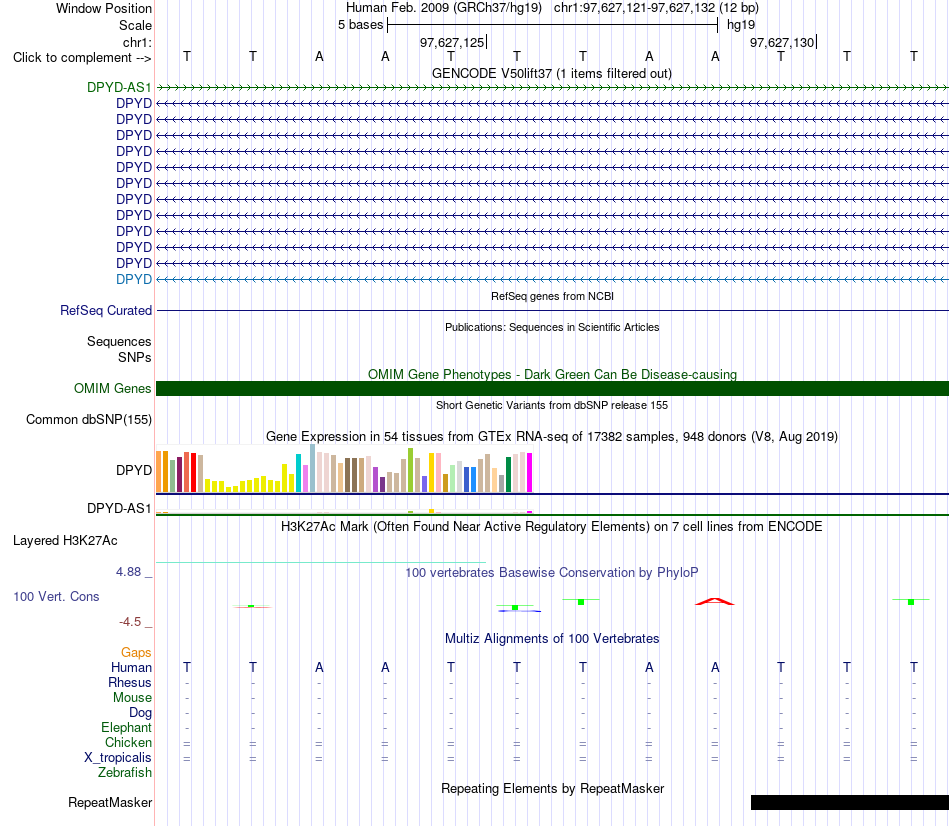Click the cyan bar in DPYD expression chart
This screenshot has width=950, height=826.
(298, 473)
